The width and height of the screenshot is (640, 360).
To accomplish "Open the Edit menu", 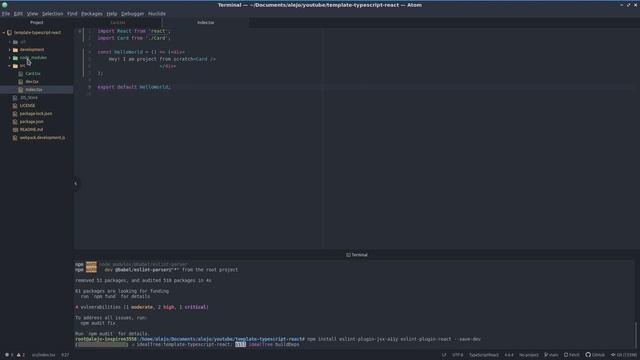I will pyautogui.click(x=18, y=13).
